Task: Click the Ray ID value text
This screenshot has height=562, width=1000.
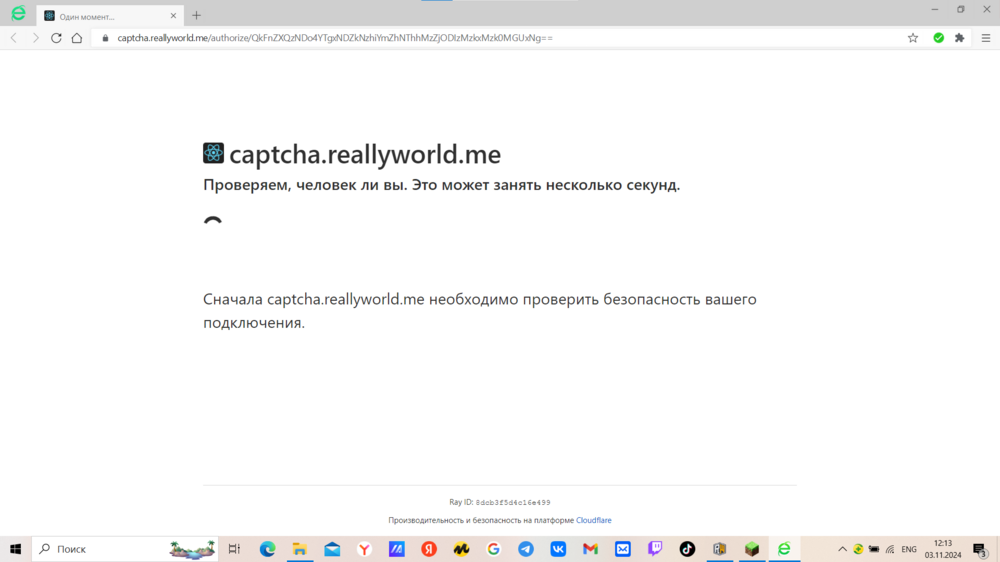Action: [x=513, y=503]
